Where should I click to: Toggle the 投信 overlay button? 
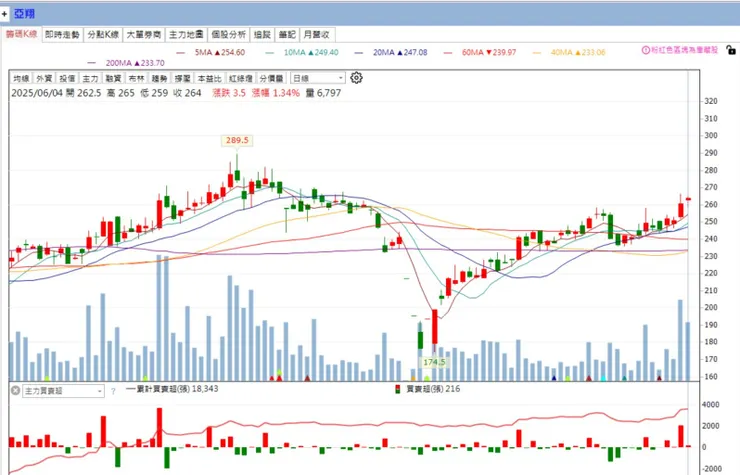(x=67, y=78)
